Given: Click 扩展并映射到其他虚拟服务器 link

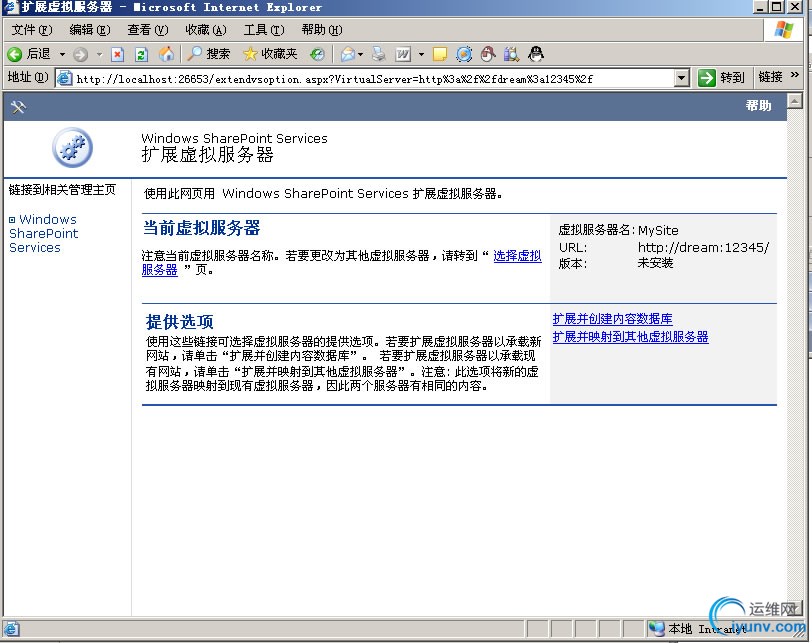Looking at the screenshot, I should coord(630,337).
